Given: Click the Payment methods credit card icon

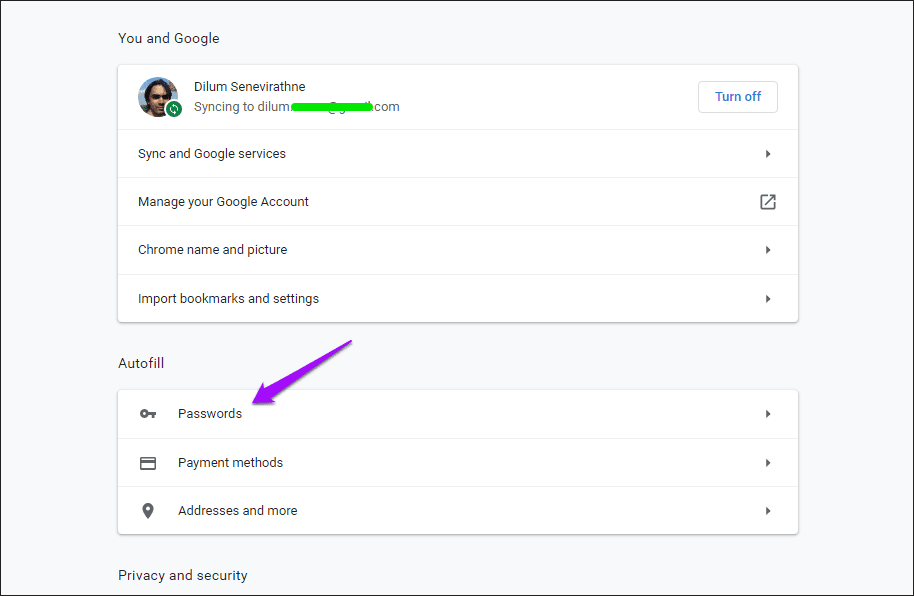Looking at the screenshot, I should [148, 463].
